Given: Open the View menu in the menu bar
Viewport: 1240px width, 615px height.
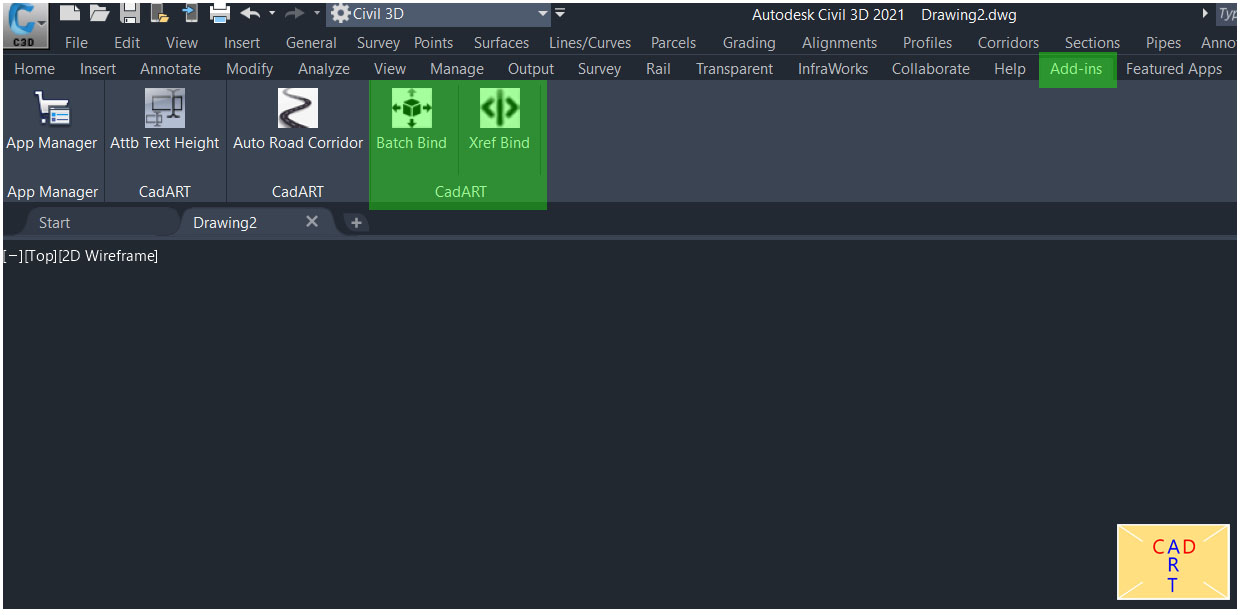Looking at the screenshot, I should coord(182,43).
